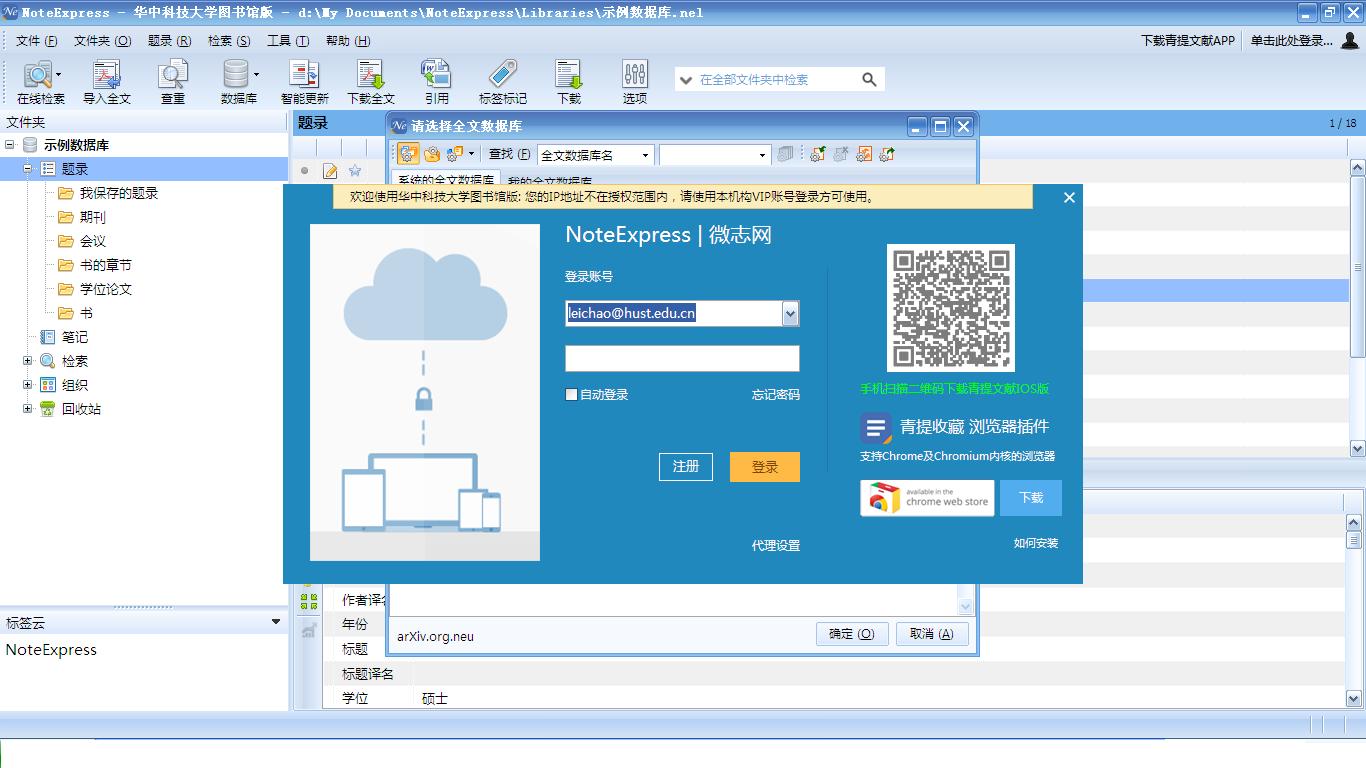Open dropdown arrow next to third gear icon
The height and width of the screenshot is (768, 1366).
tap(471, 154)
